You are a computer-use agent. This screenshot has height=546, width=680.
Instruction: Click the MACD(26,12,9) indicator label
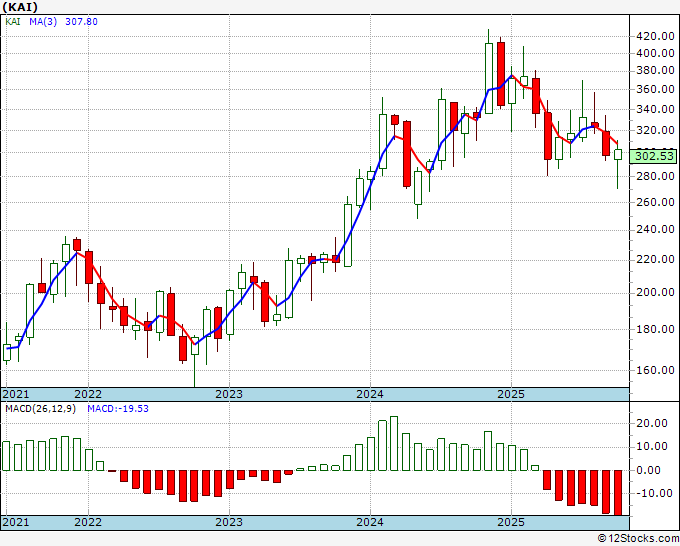(40, 409)
